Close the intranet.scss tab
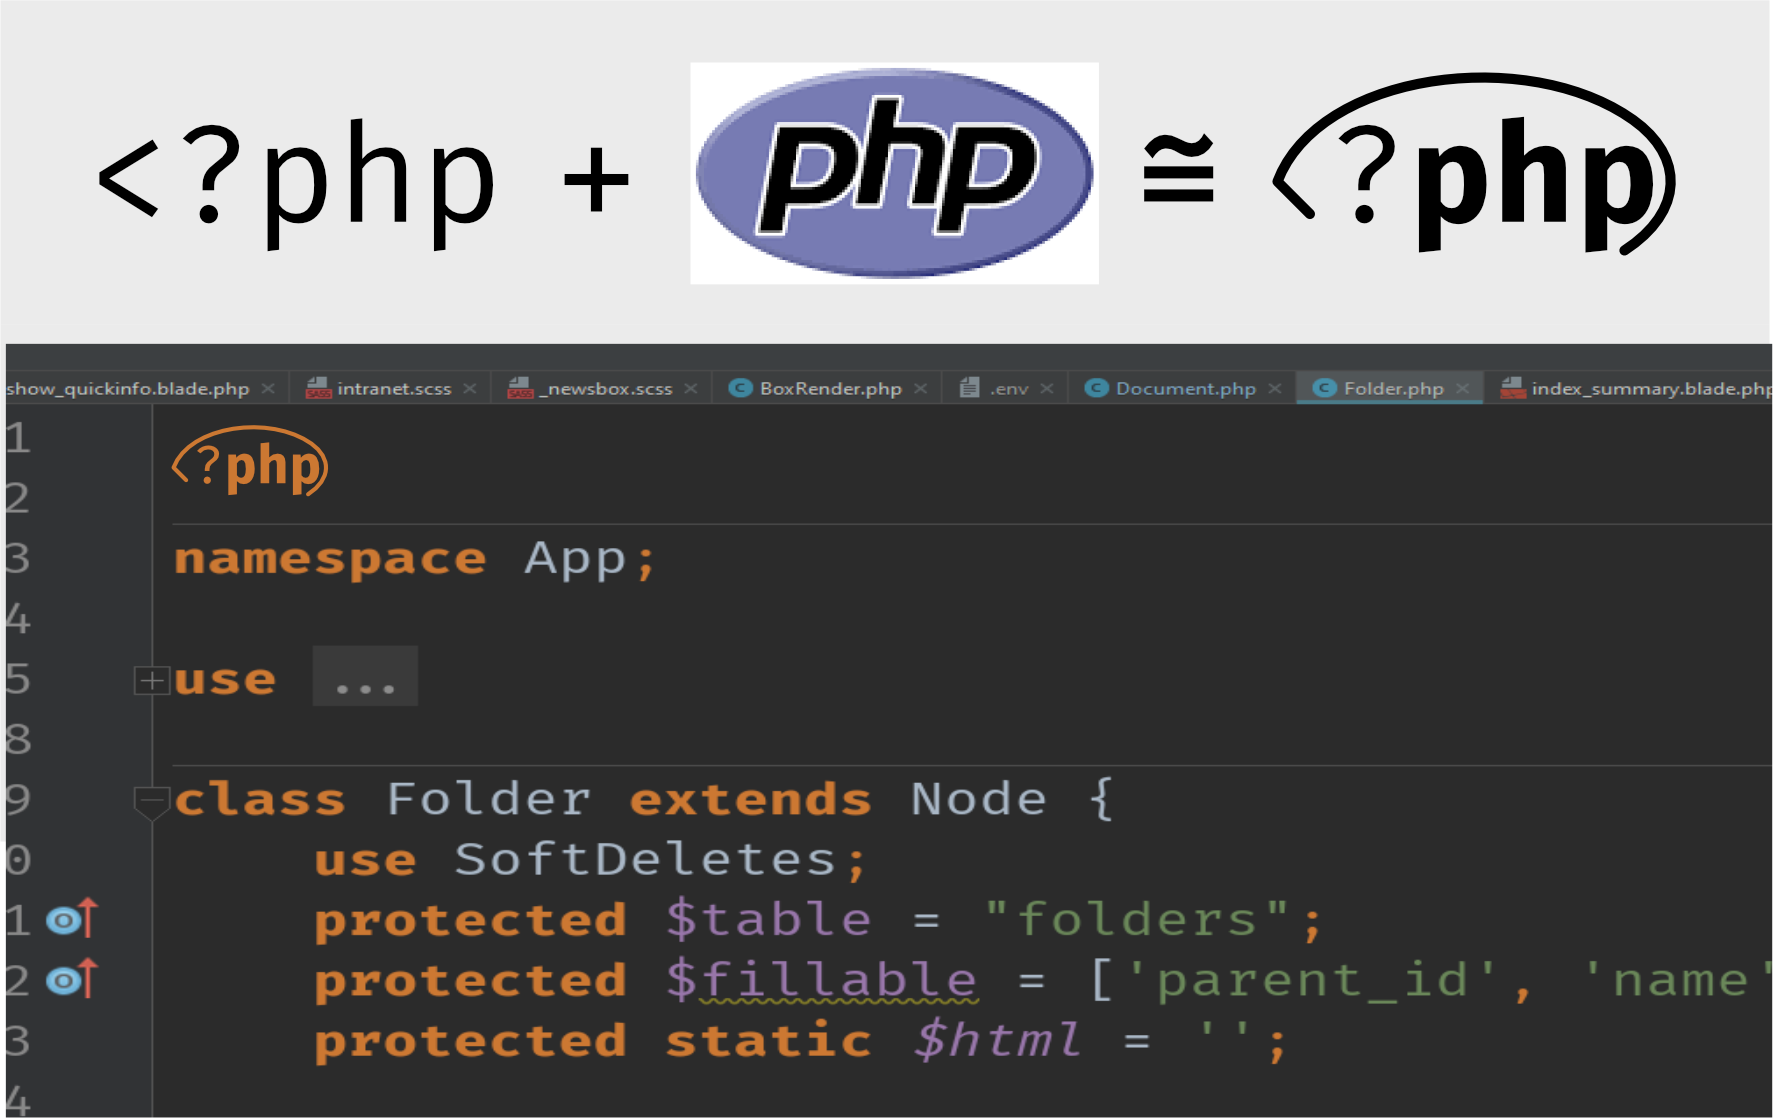Screen dimensions: 1773x1118 pyautogui.click(x=470, y=388)
